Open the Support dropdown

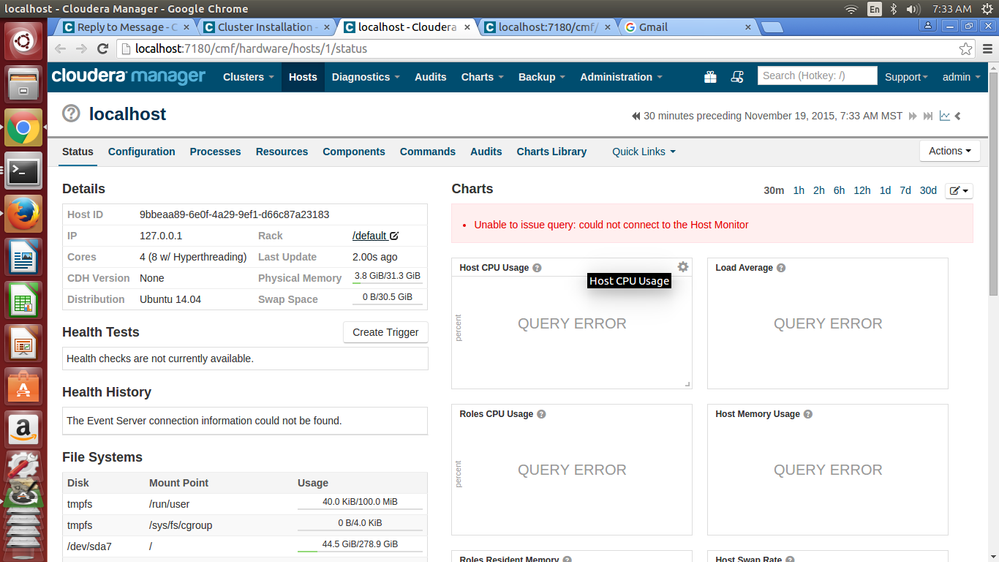pyautogui.click(x=906, y=77)
